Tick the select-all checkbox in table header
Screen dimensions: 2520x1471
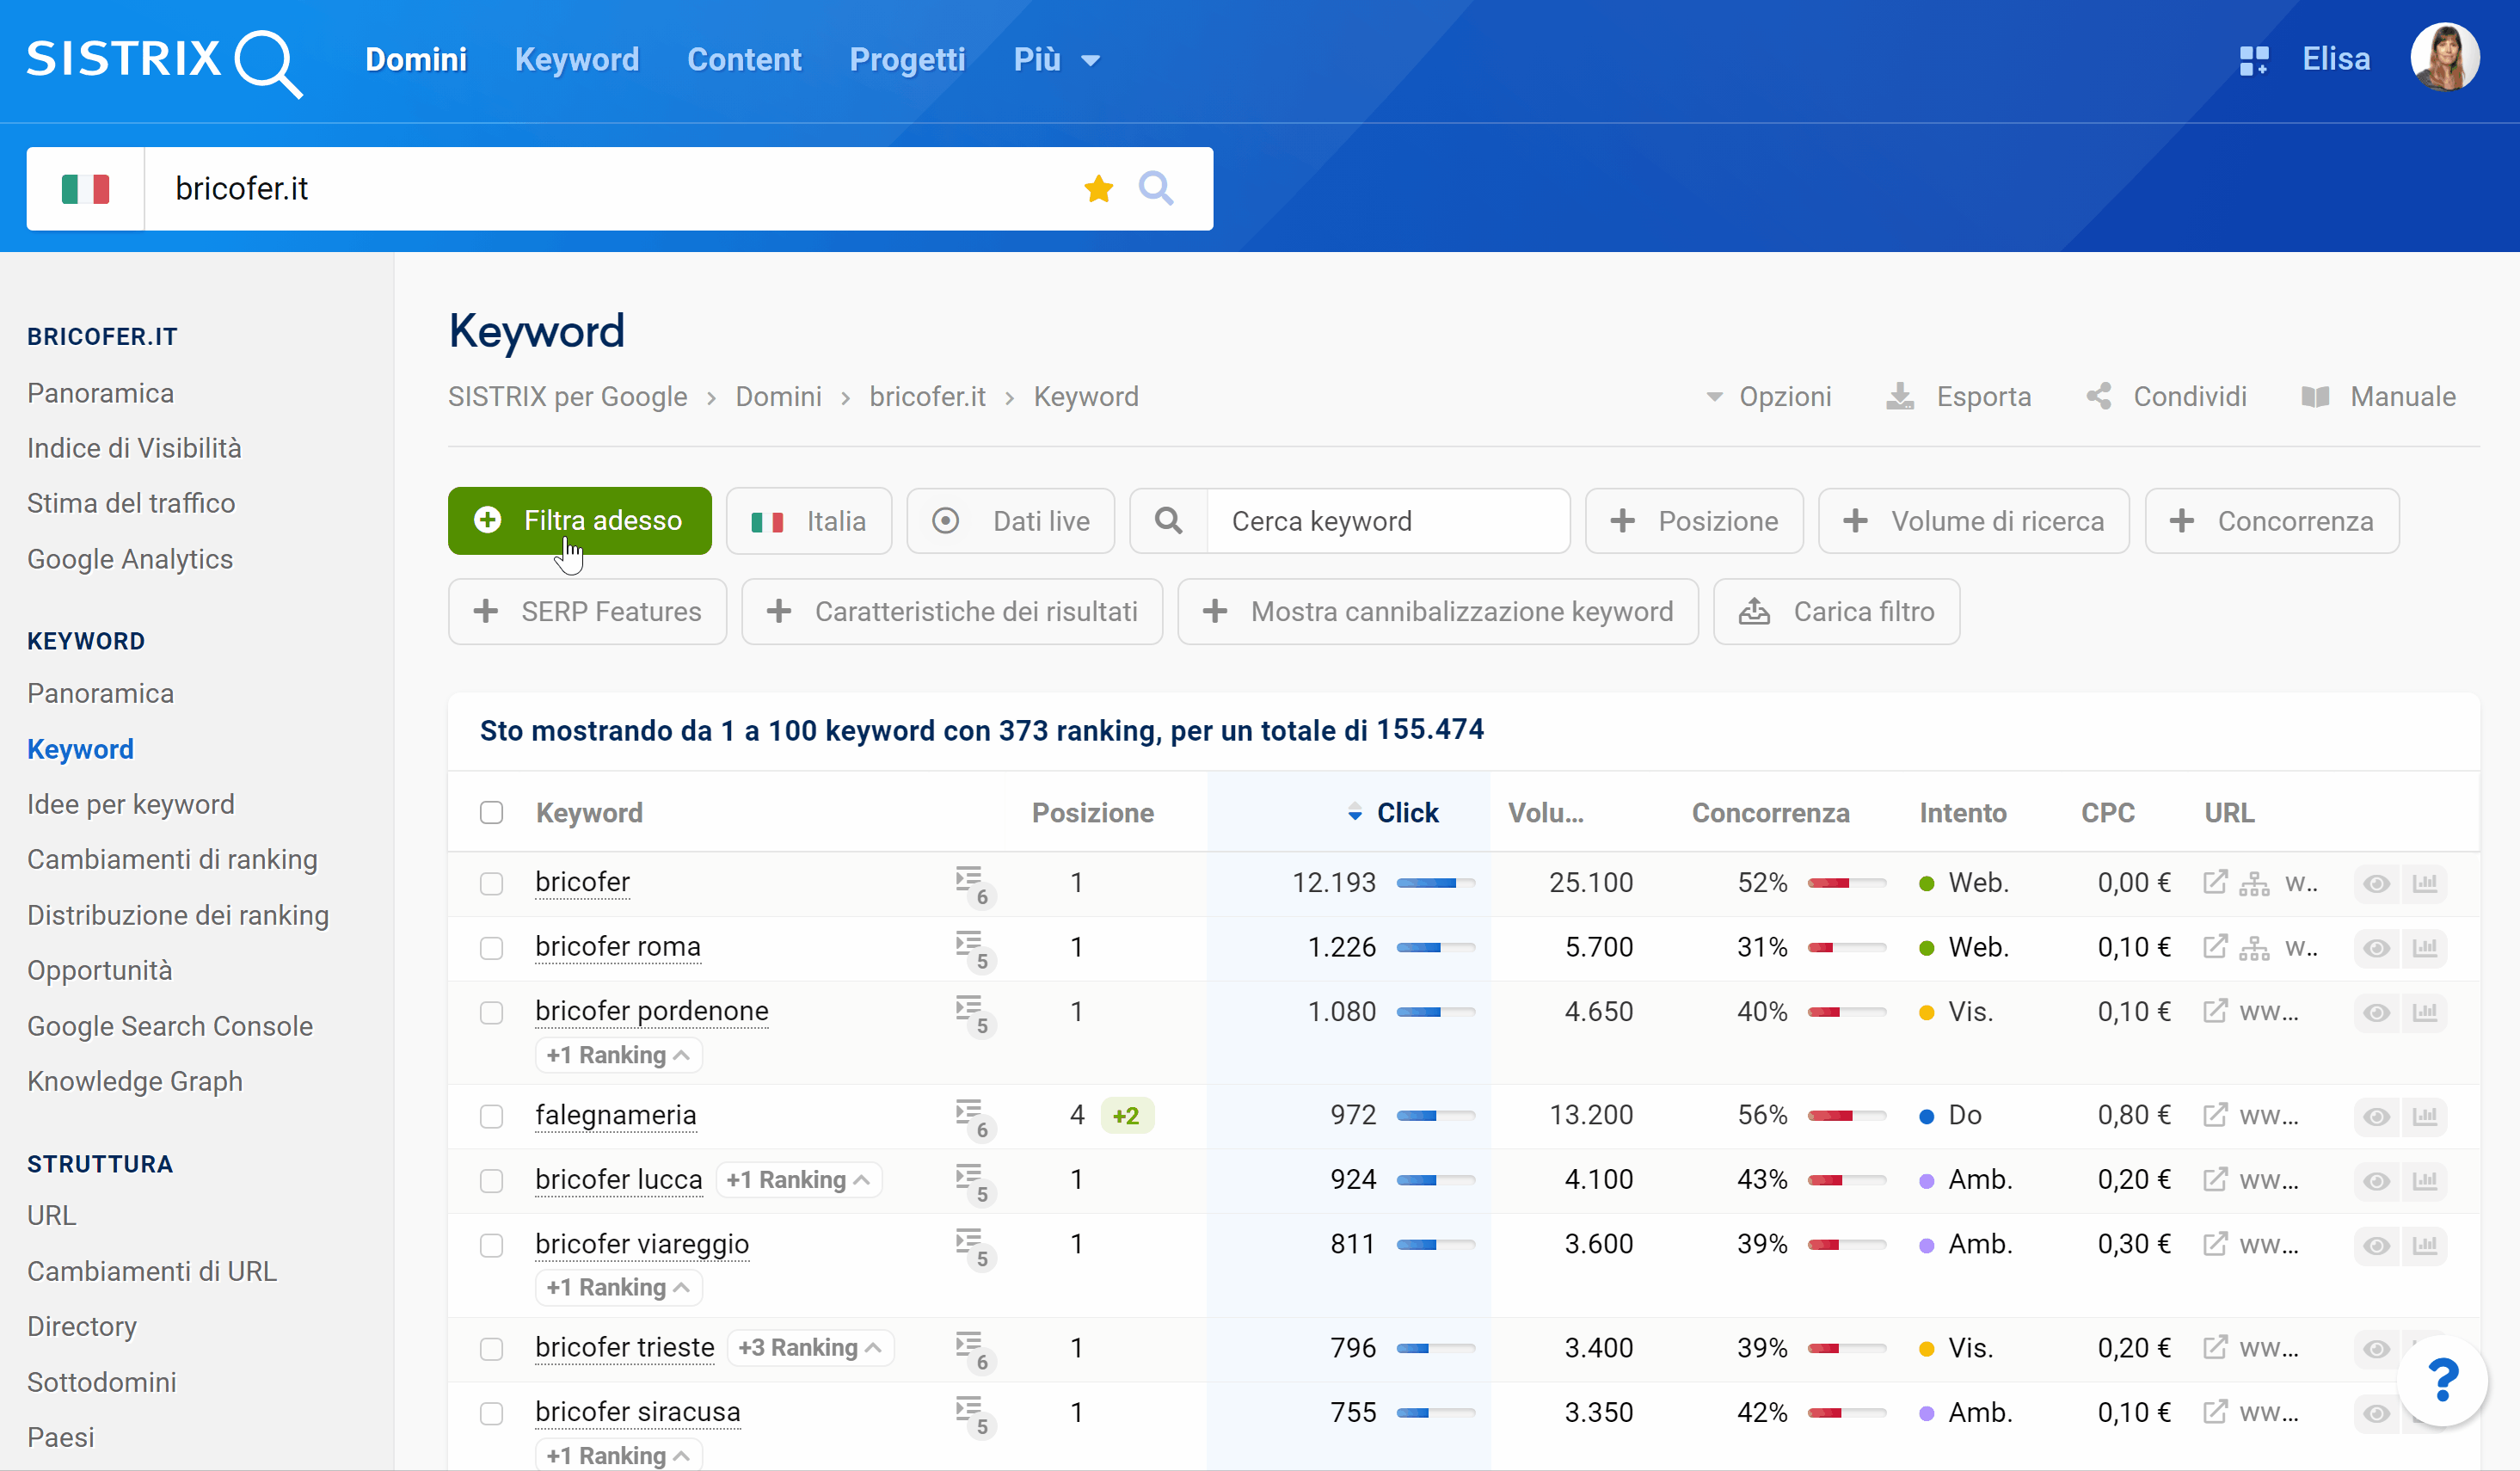(x=491, y=812)
